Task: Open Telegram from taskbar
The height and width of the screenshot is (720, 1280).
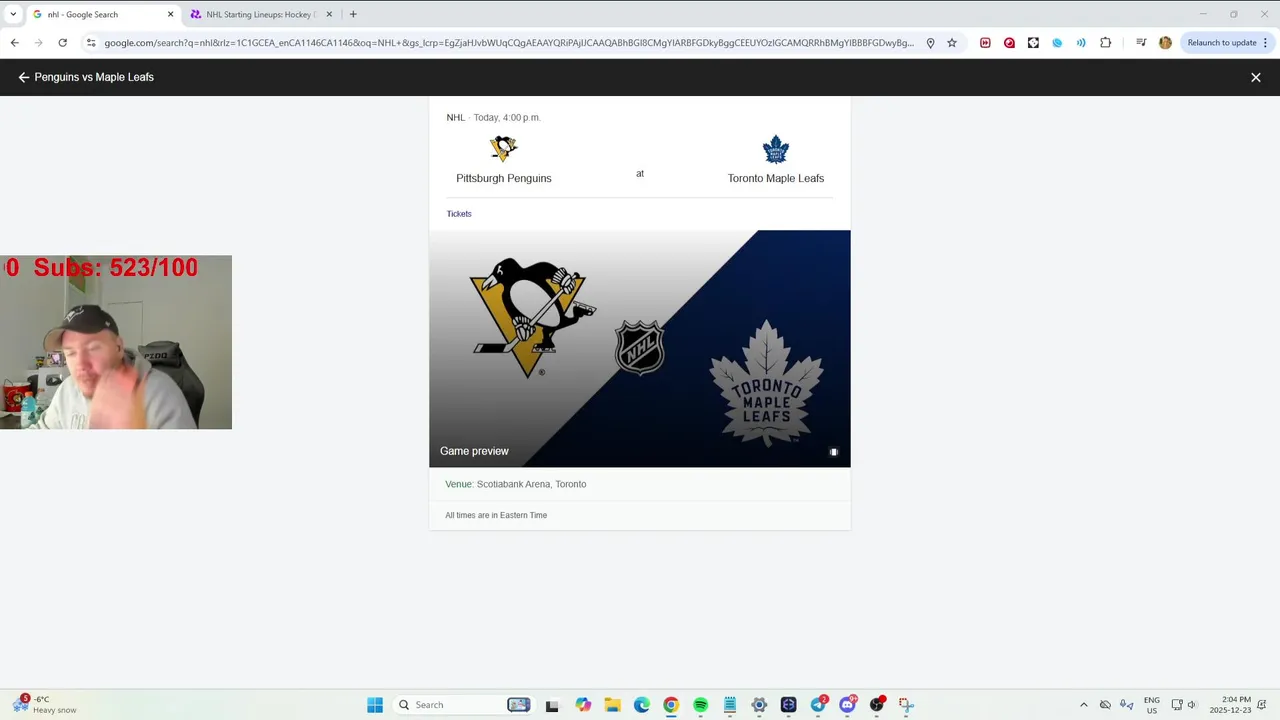Action: coord(818,705)
